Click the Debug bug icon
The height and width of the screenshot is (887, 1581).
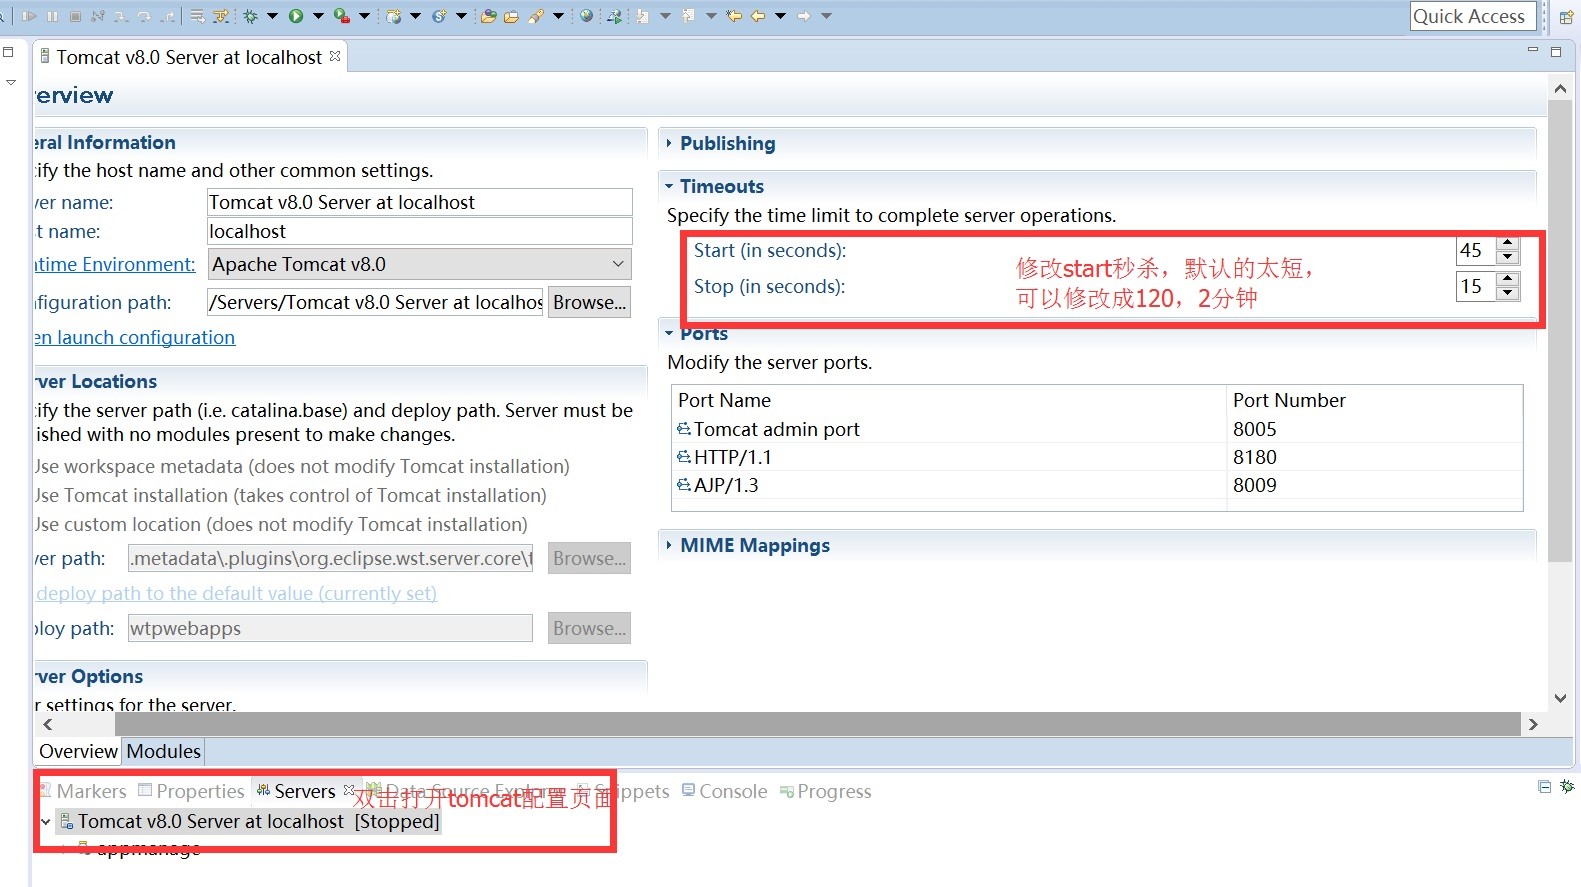click(x=250, y=16)
